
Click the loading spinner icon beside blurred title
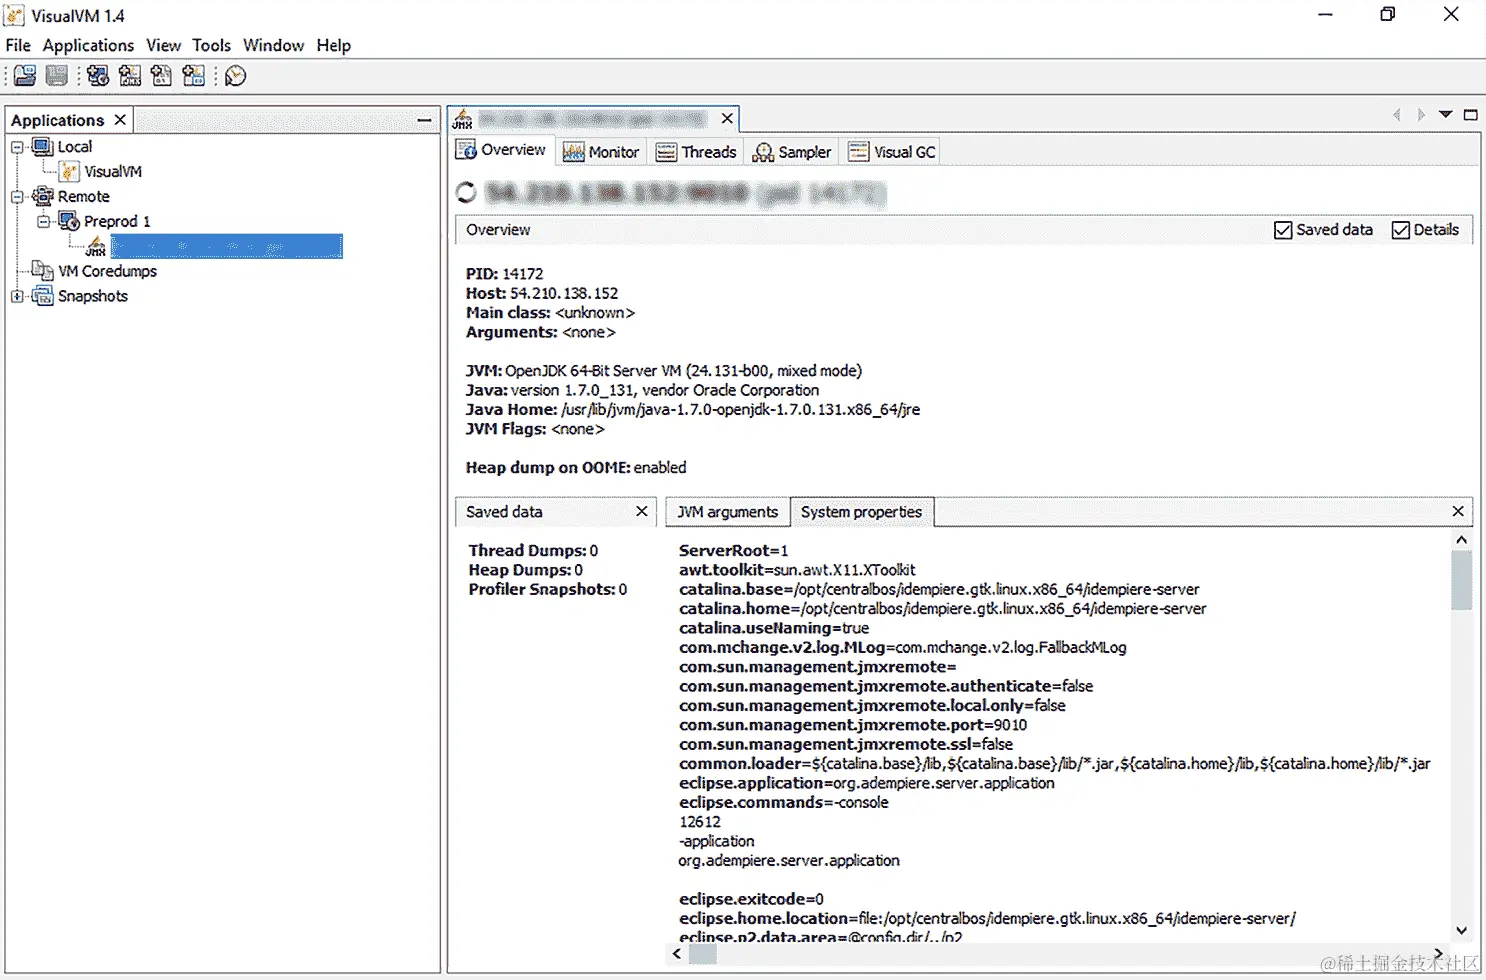pos(466,193)
